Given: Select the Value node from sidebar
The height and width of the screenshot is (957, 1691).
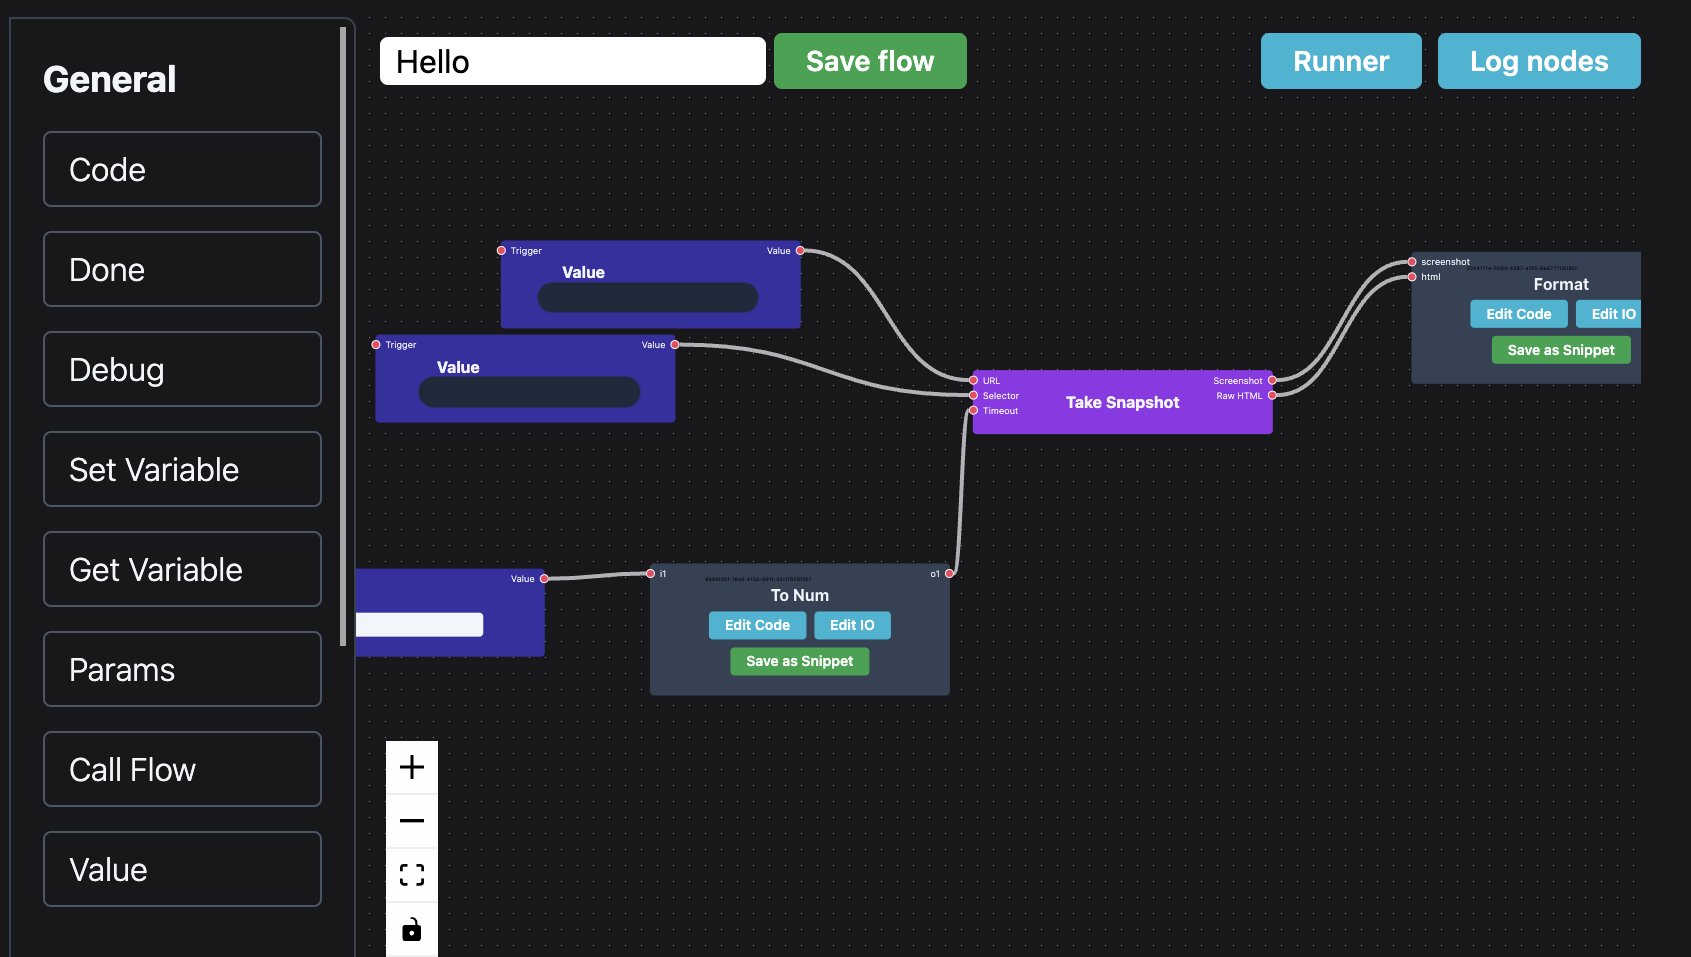Looking at the screenshot, I should tap(182, 869).
